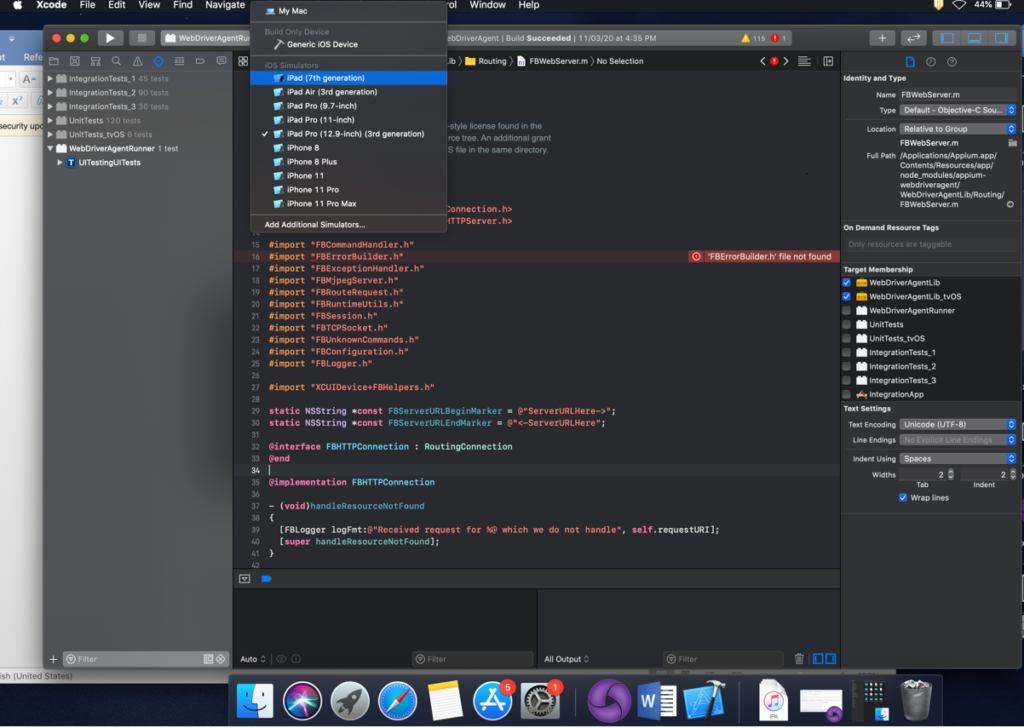Expand UITestingUITests disclosure triangle

tap(59, 163)
